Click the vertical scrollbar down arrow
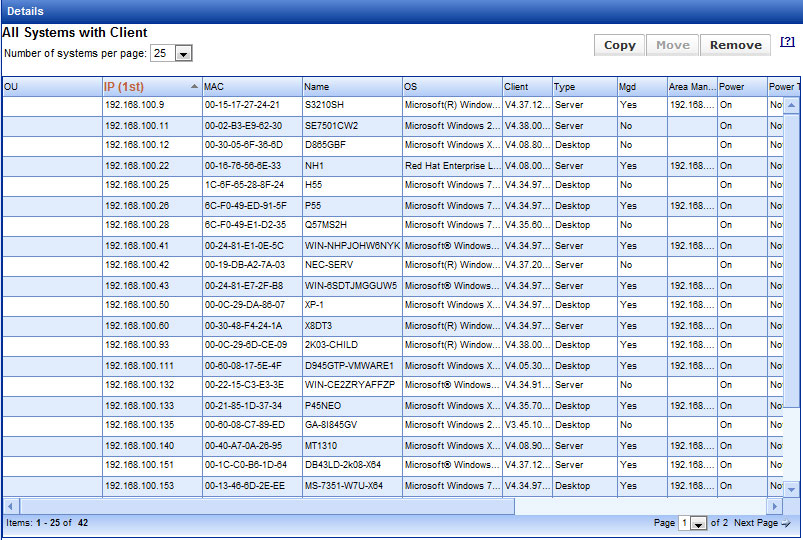 [791, 489]
